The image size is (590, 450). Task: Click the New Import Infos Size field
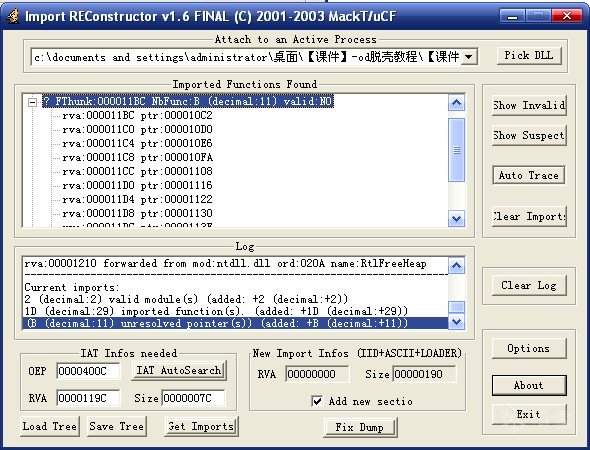[x=424, y=374]
